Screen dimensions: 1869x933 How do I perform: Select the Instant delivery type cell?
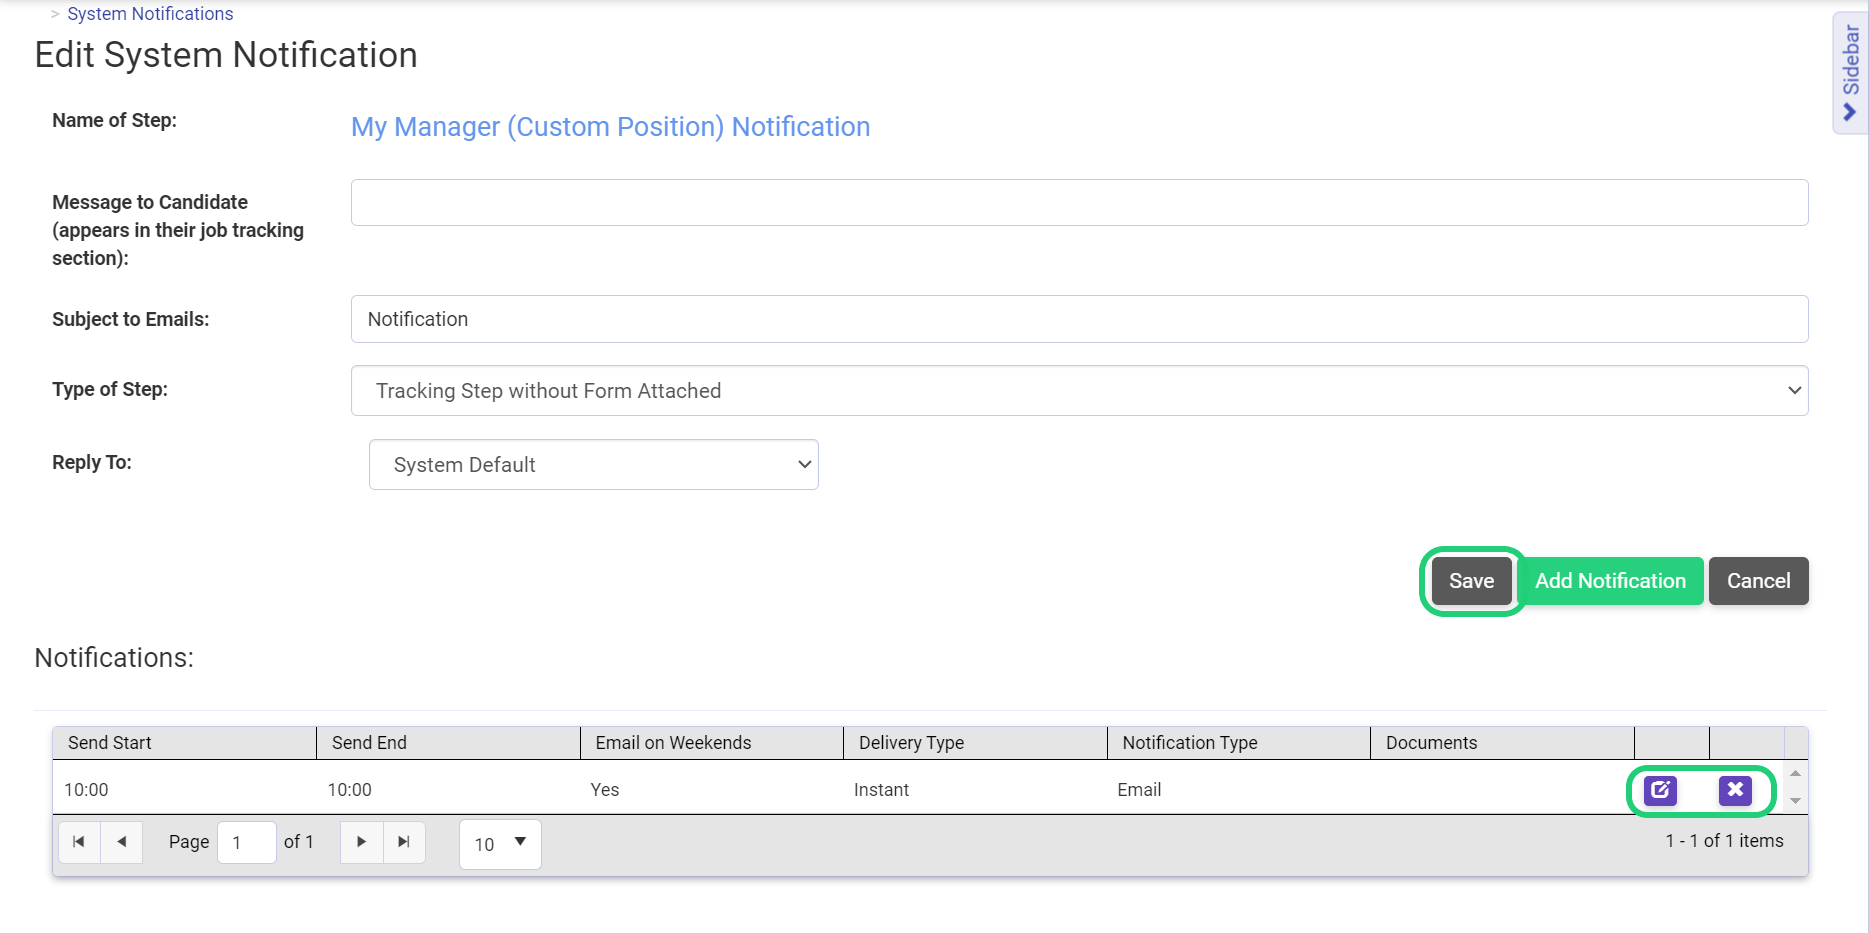(975, 790)
